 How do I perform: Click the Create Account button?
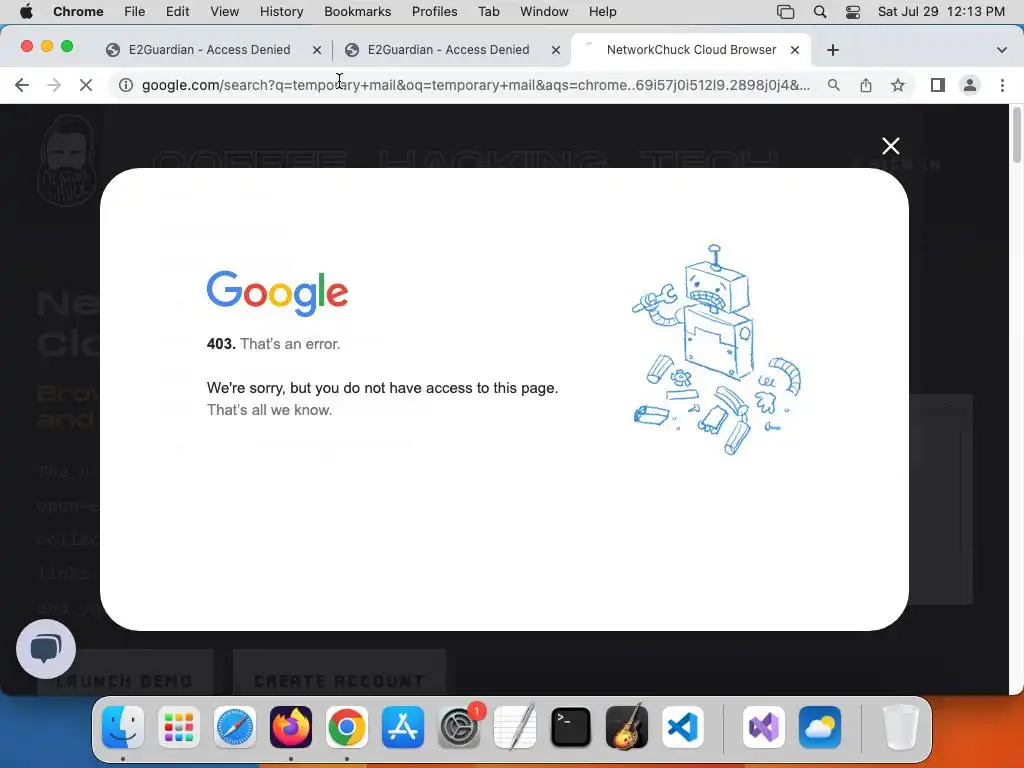coord(340,673)
